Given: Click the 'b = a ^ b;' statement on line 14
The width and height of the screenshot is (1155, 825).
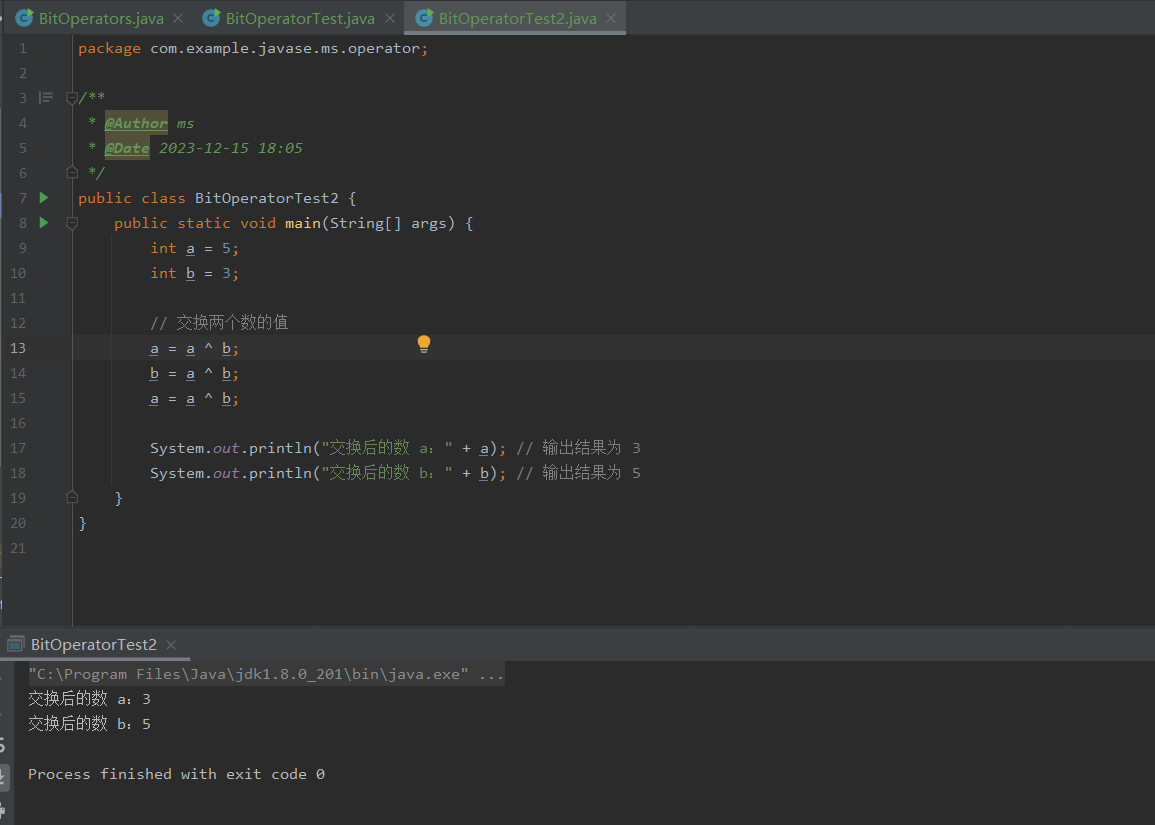Looking at the screenshot, I should click(194, 373).
